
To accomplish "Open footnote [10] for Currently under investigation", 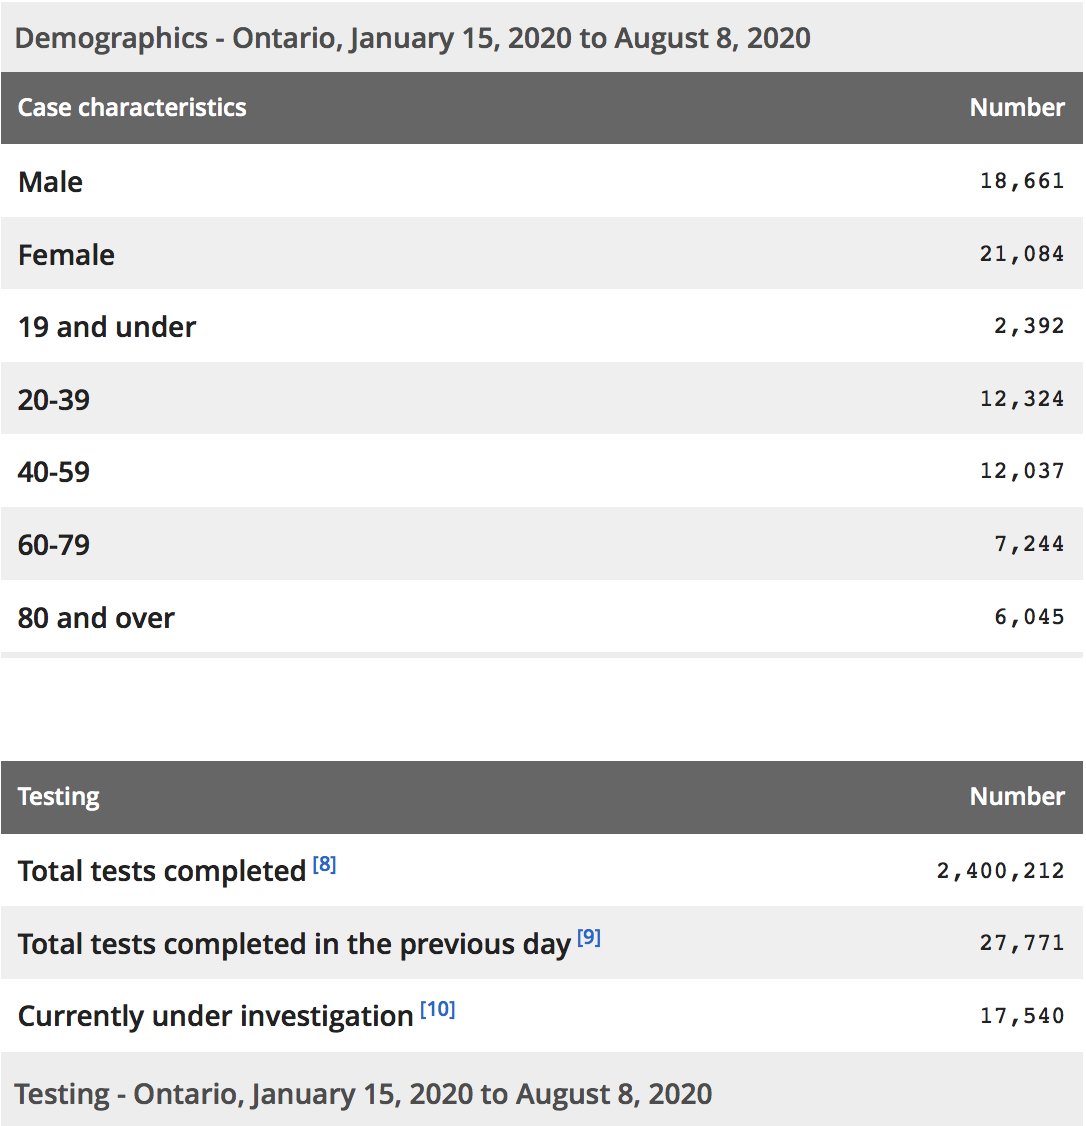I will 437,1009.
